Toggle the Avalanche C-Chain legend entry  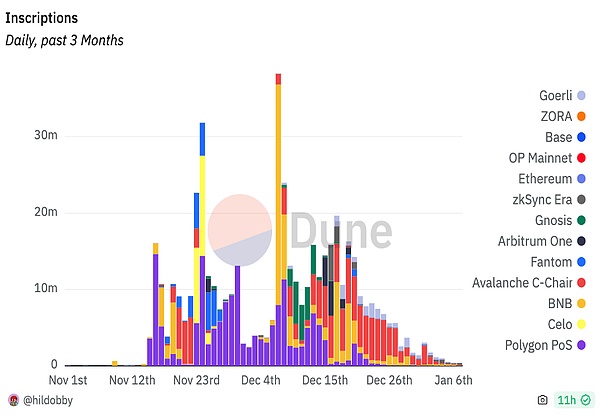click(x=522, y=282)
